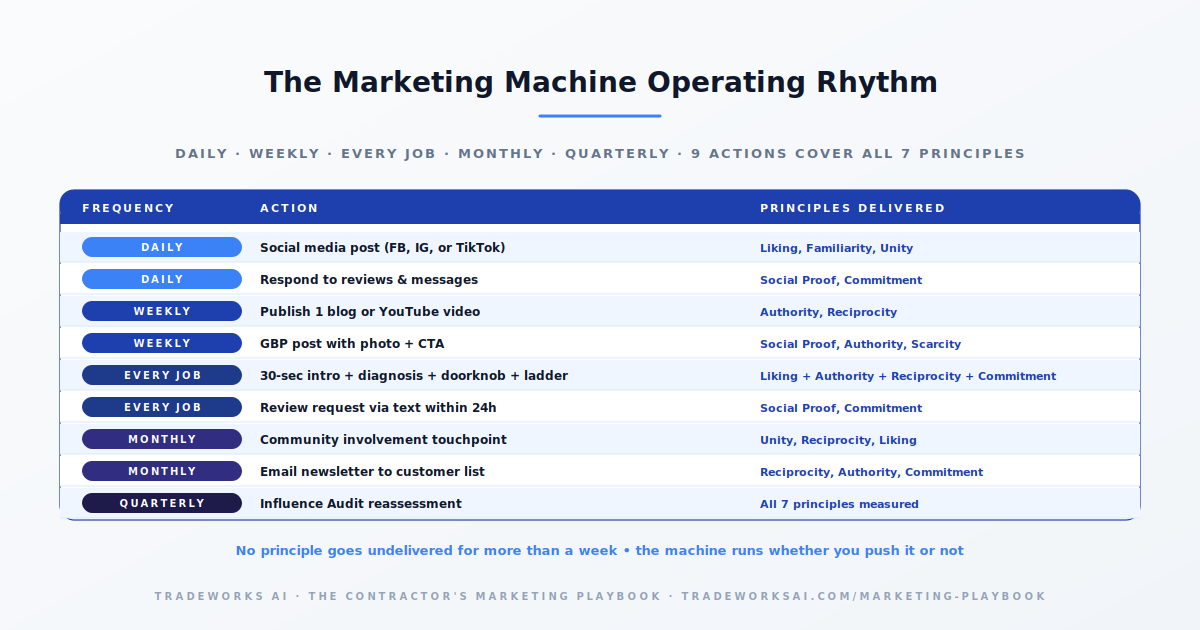Click 'All 7 principles measured' text

(839, 504)
